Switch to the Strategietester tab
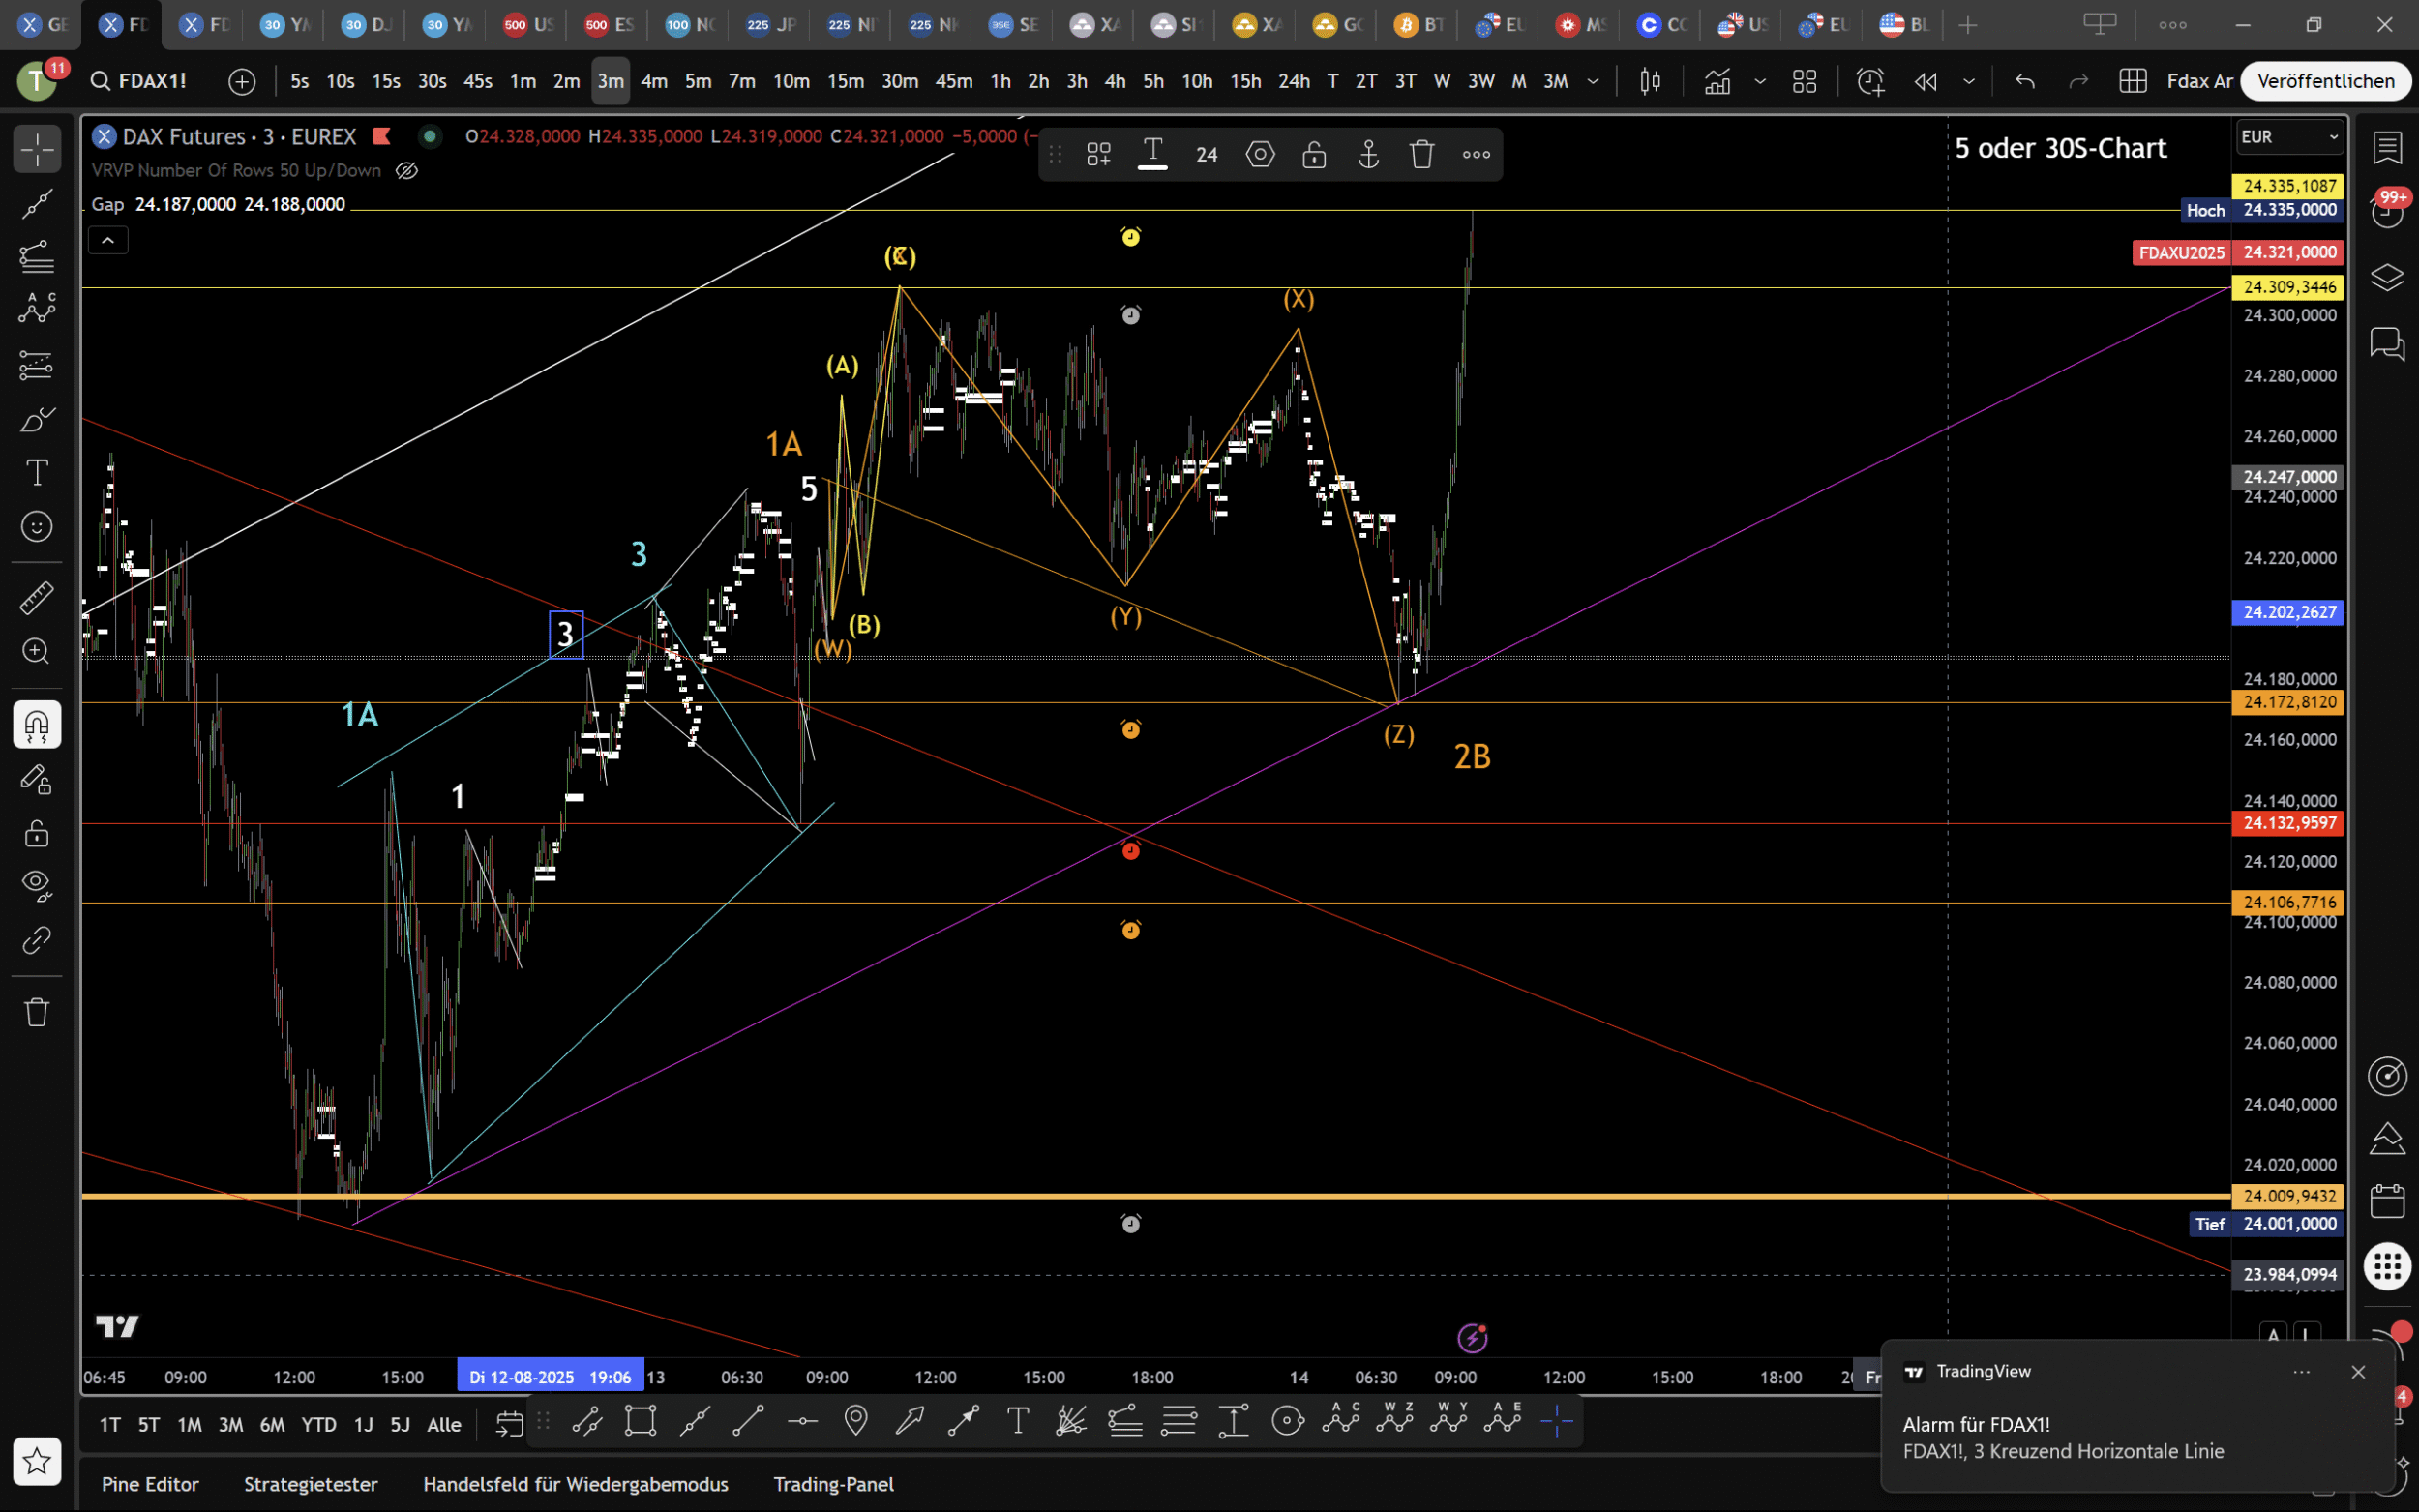This screenshot has width=2419, height=1512. click(311, 1484)
